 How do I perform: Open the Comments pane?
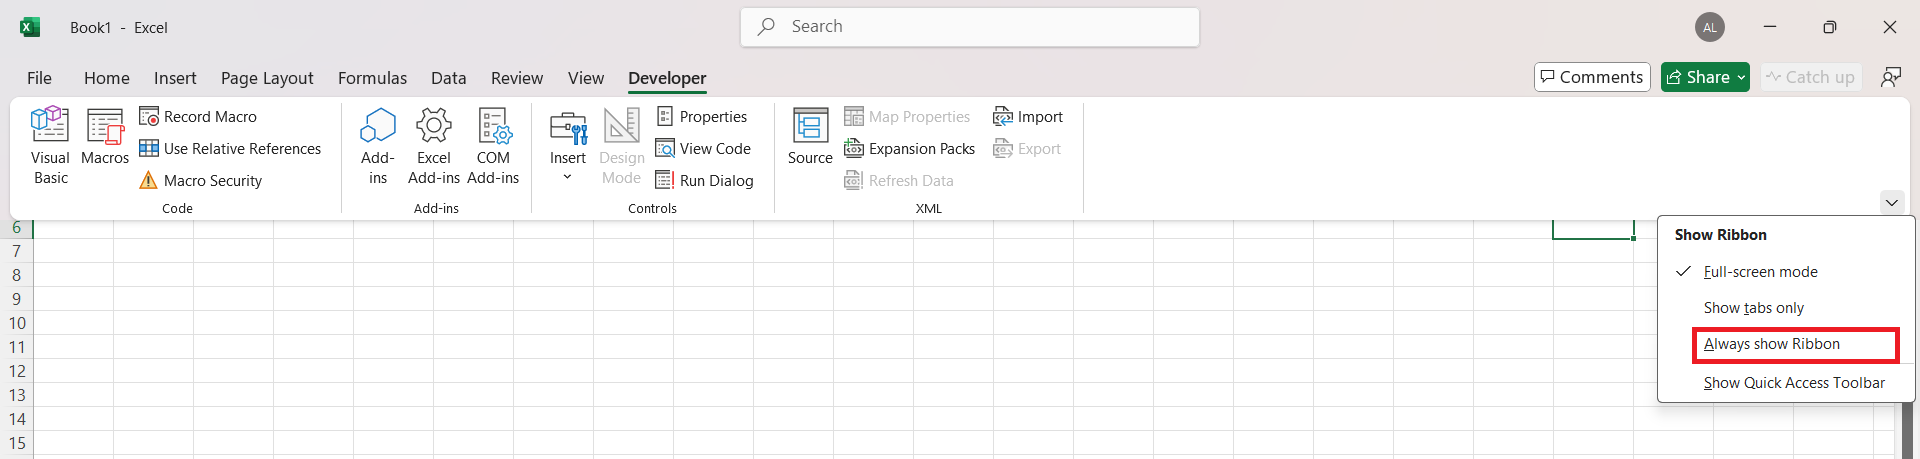click(1592, 77)
